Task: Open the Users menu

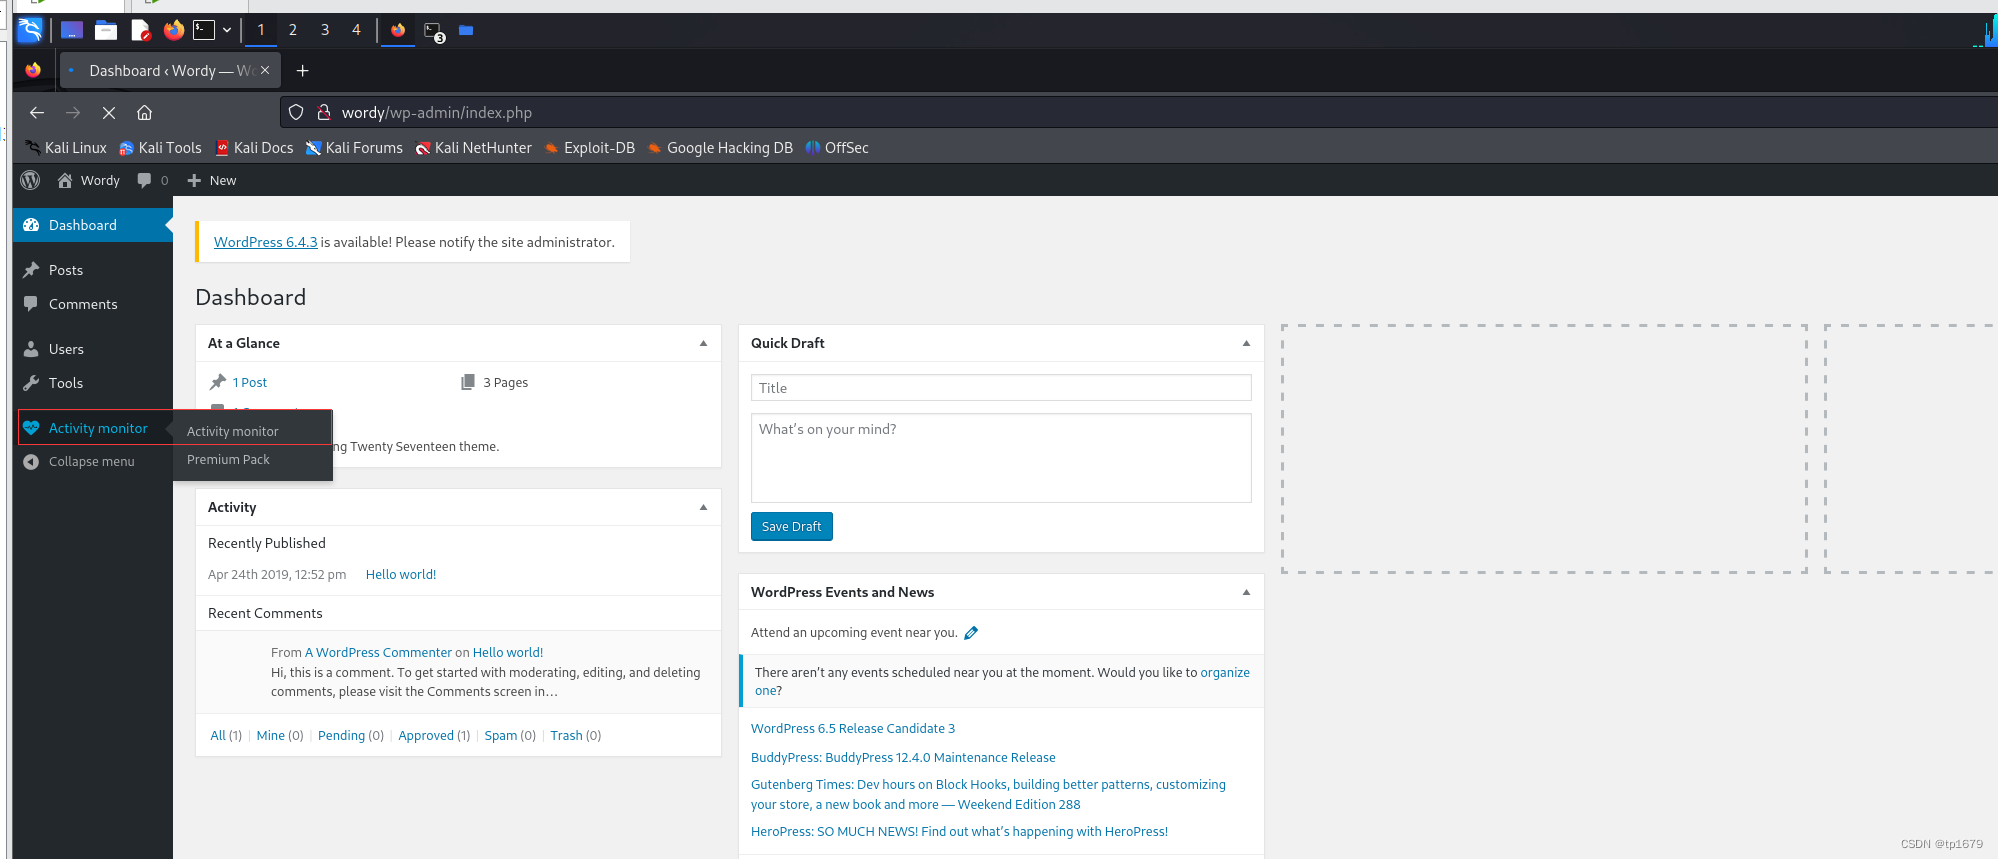Action: [93, 349]
